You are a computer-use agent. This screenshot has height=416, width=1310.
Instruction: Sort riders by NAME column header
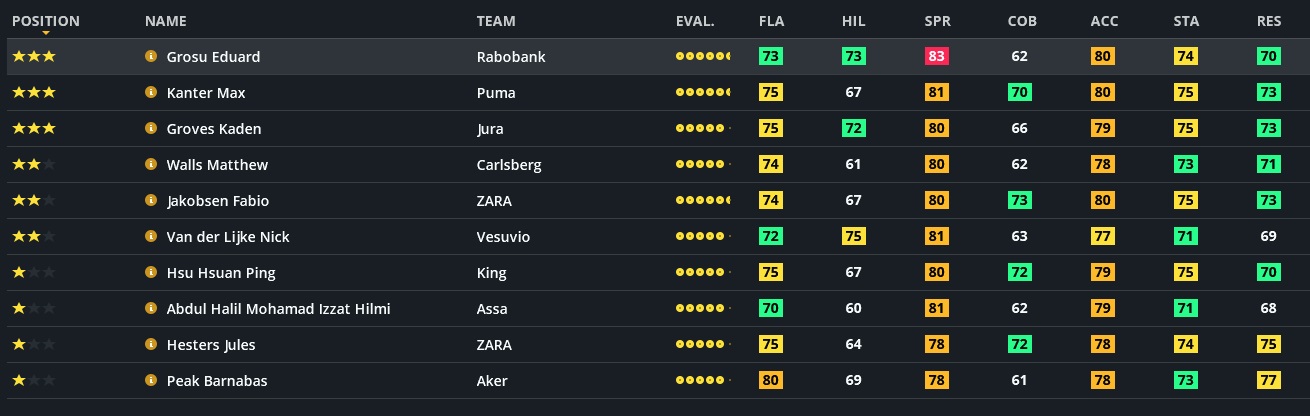point(165,21)
